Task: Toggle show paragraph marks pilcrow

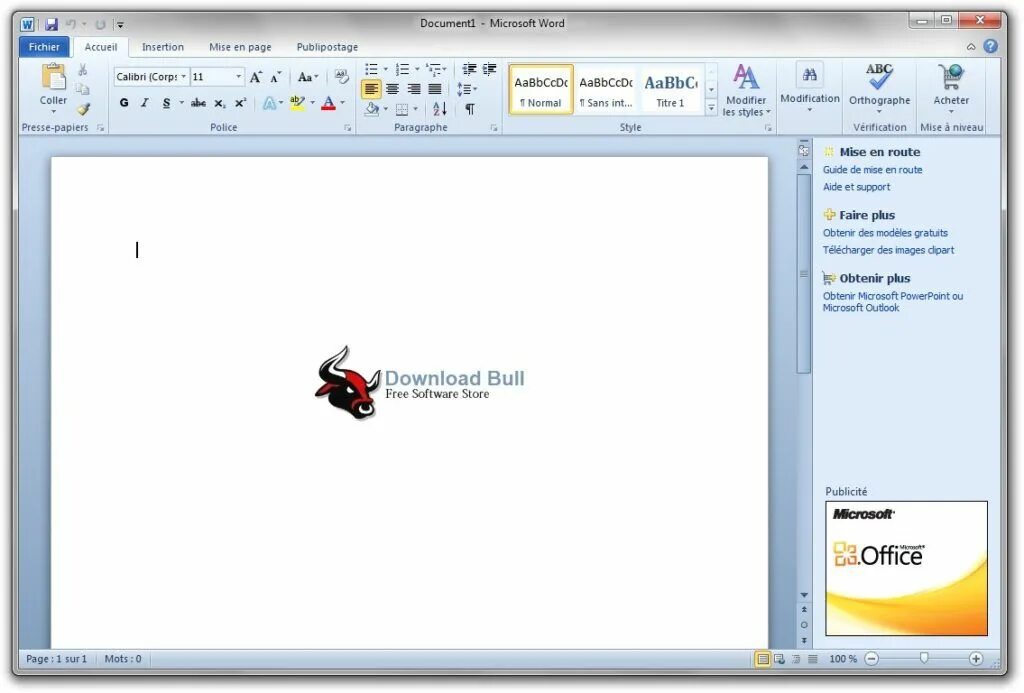Action: [470, 109]
